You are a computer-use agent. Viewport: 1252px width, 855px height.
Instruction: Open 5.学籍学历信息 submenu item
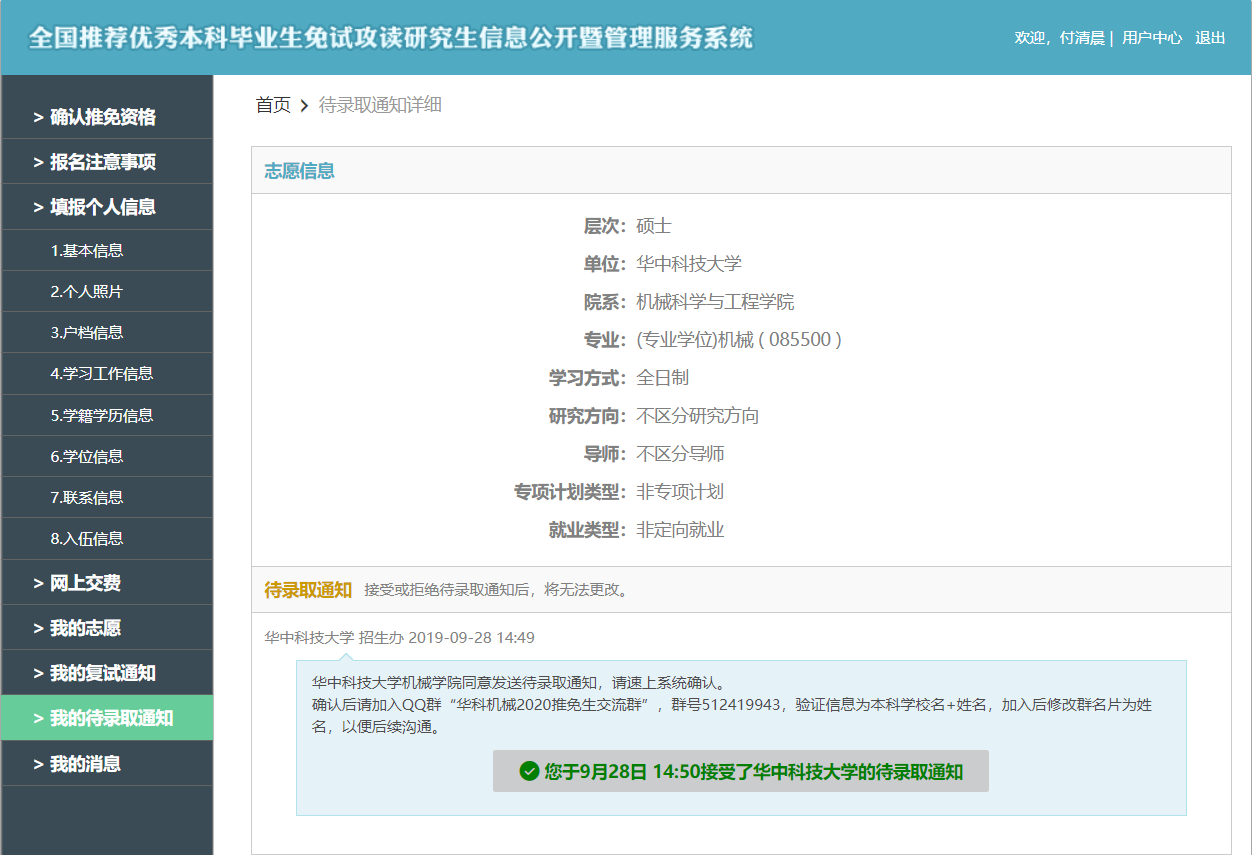click(102, 415)
